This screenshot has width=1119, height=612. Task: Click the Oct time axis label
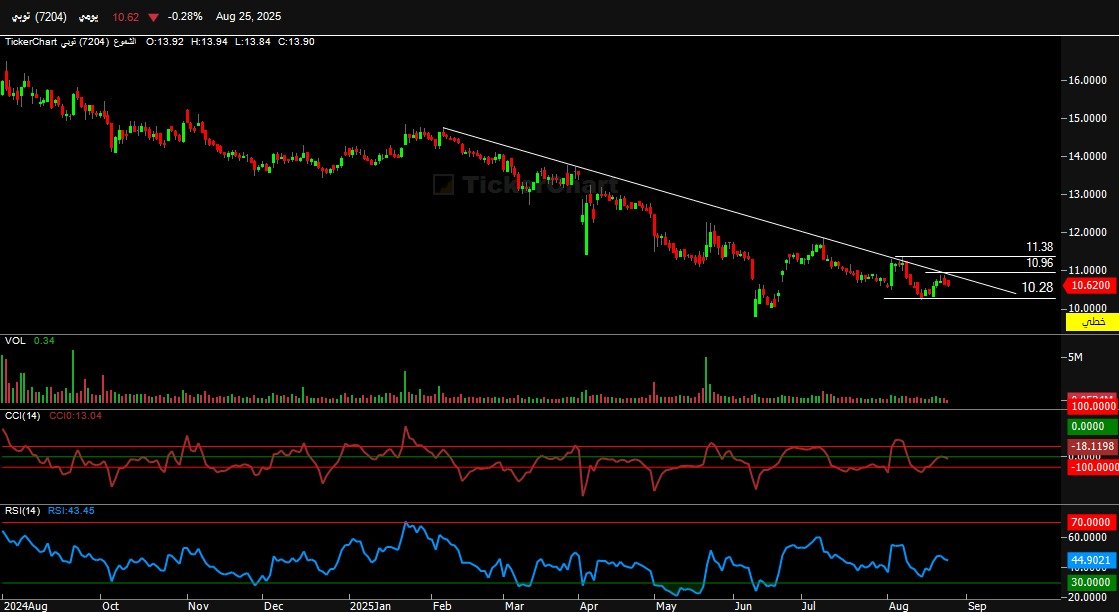point(111,606)
